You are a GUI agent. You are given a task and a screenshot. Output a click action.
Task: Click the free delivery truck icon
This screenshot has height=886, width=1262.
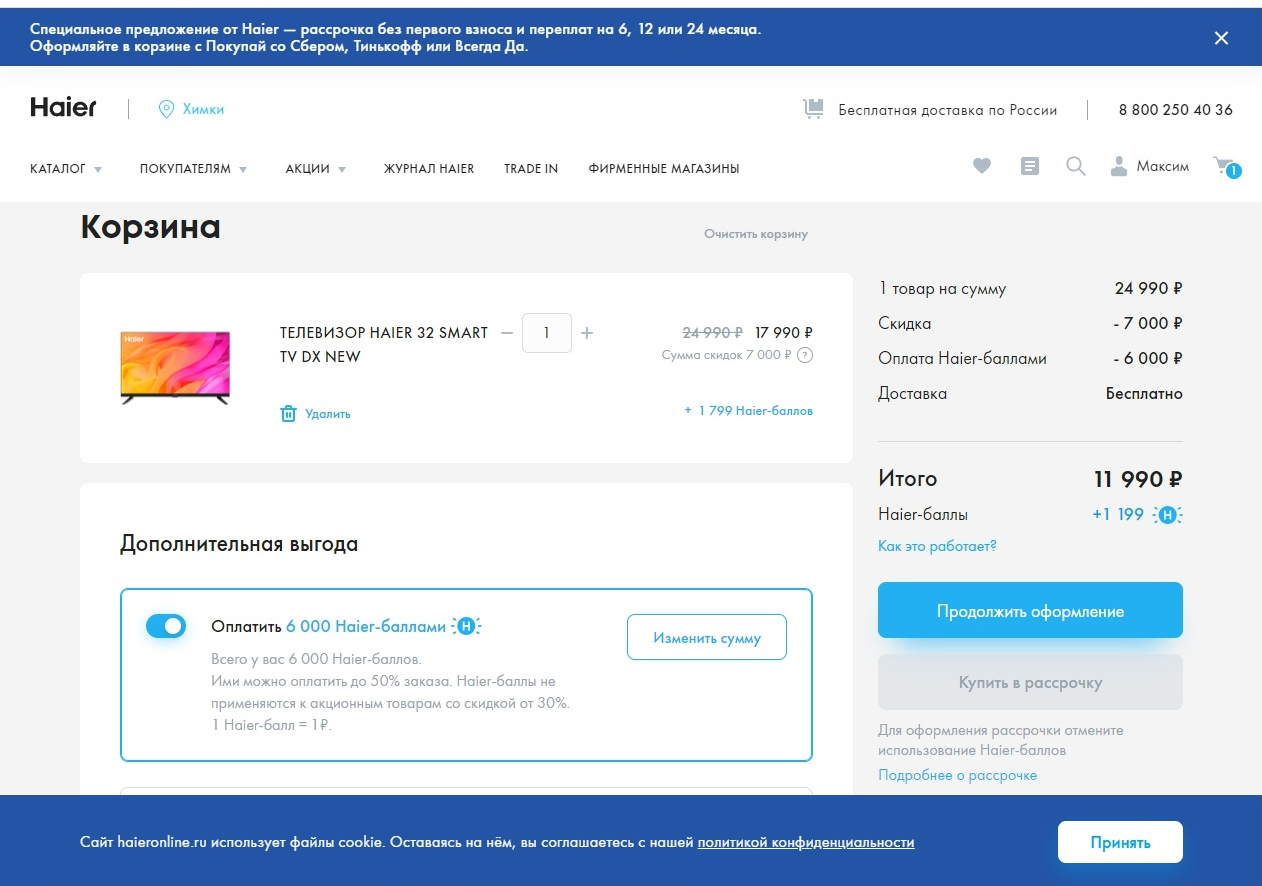pos(813,109)
